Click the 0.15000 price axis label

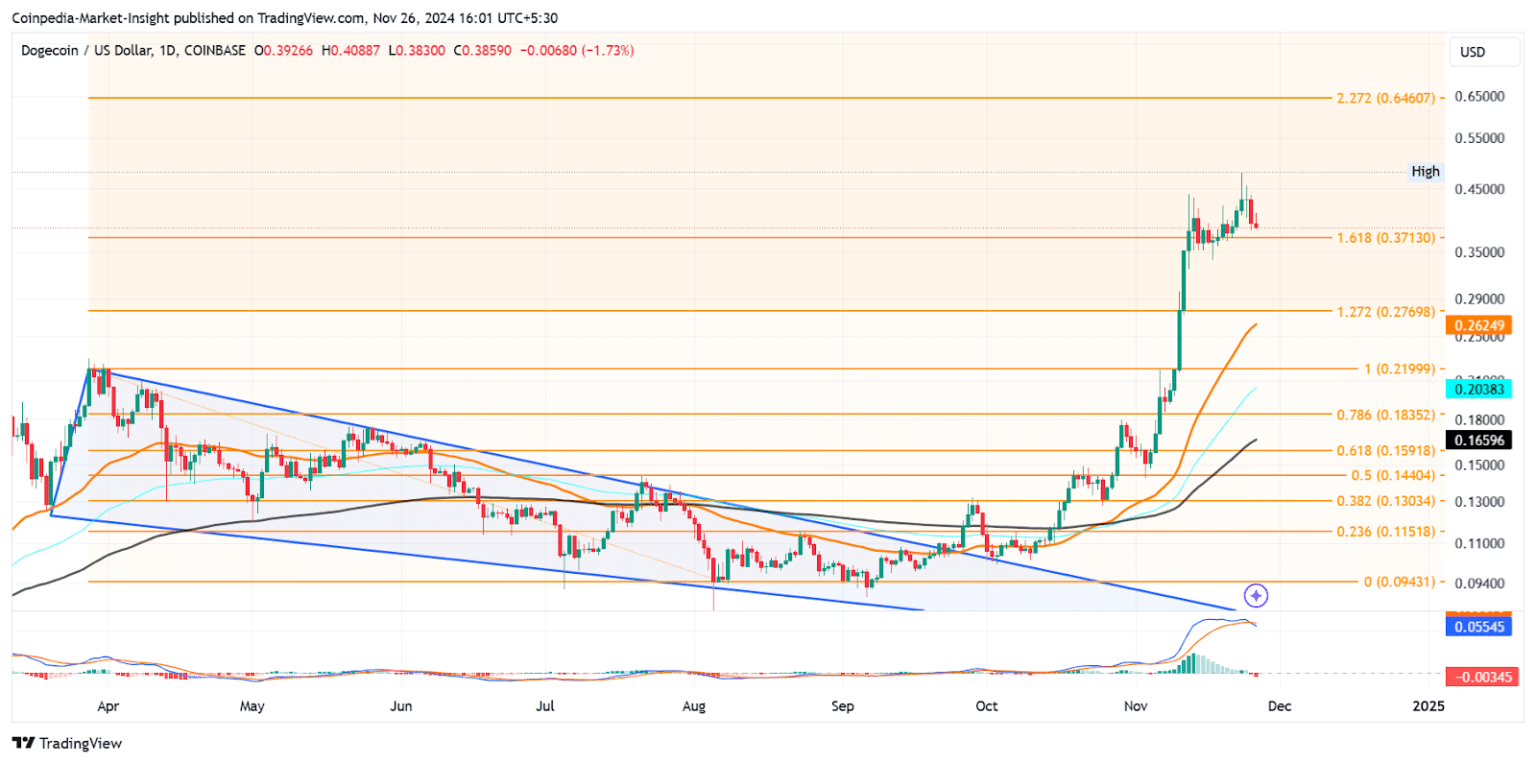point(1479,465)
